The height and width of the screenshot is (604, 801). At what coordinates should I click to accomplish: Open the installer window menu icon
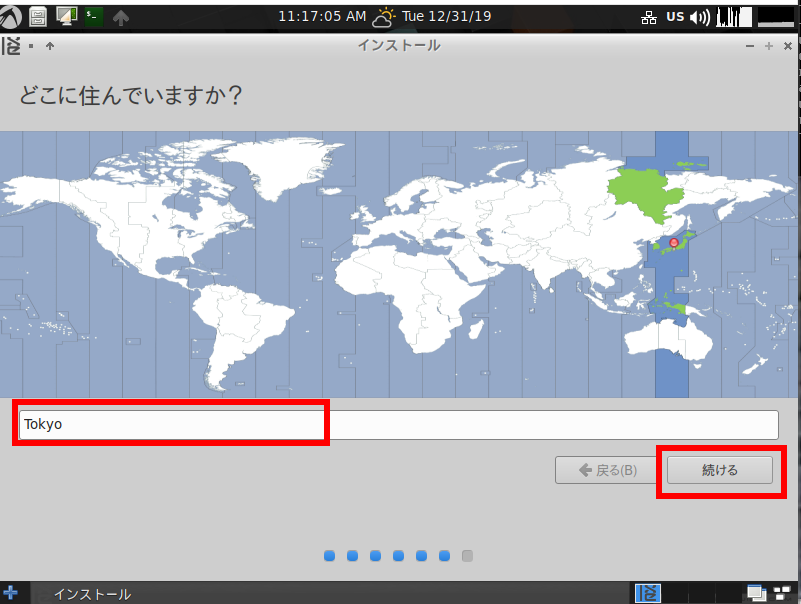coord(11,46)
